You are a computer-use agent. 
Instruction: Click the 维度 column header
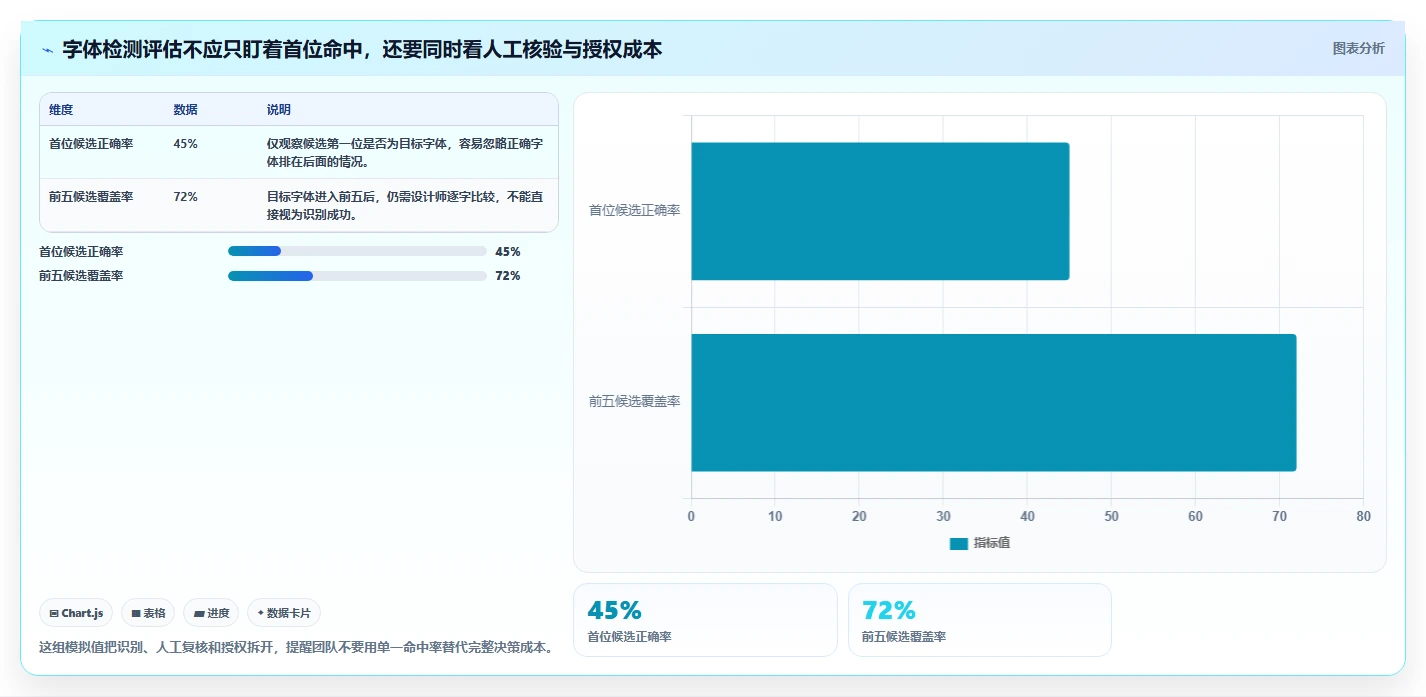click(x=61, y=110)
